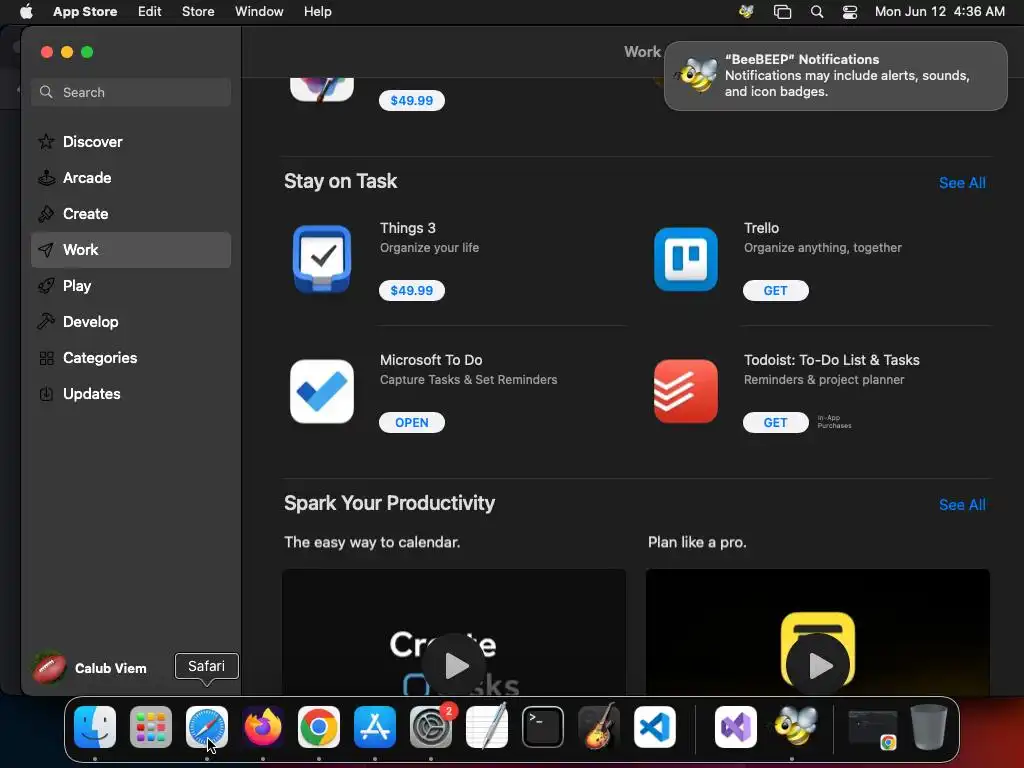Viewport: 1024px width, 768px height.
Task: Open Launchpad from the Dock
Action: [x=151, y=726]
